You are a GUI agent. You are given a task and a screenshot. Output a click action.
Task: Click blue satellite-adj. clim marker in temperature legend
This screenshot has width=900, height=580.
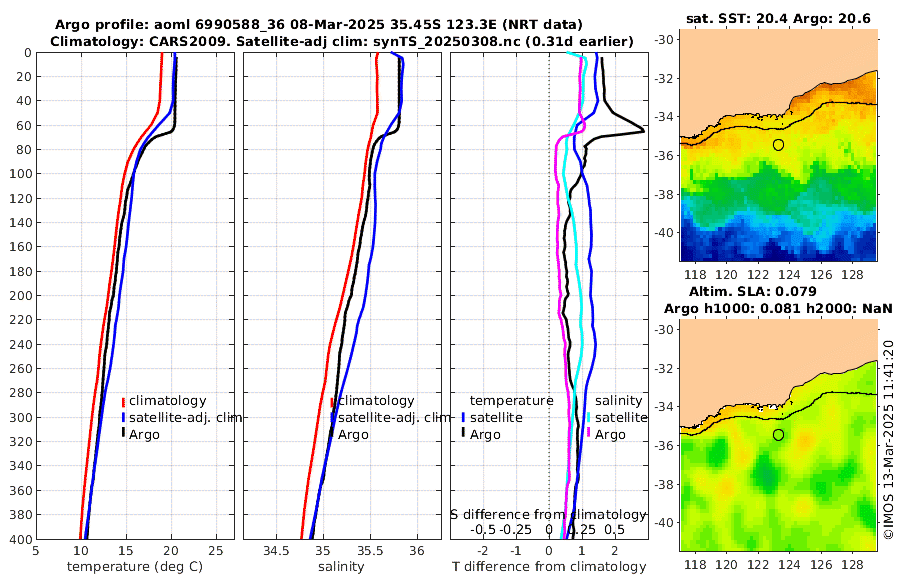pyautogui.click(x=123, y=417)
